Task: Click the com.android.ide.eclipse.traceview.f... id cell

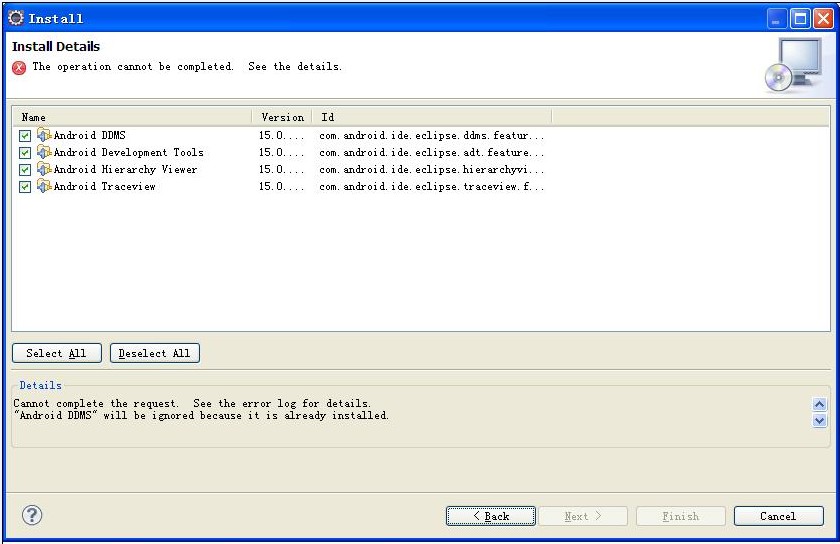Action: (432, 187)
